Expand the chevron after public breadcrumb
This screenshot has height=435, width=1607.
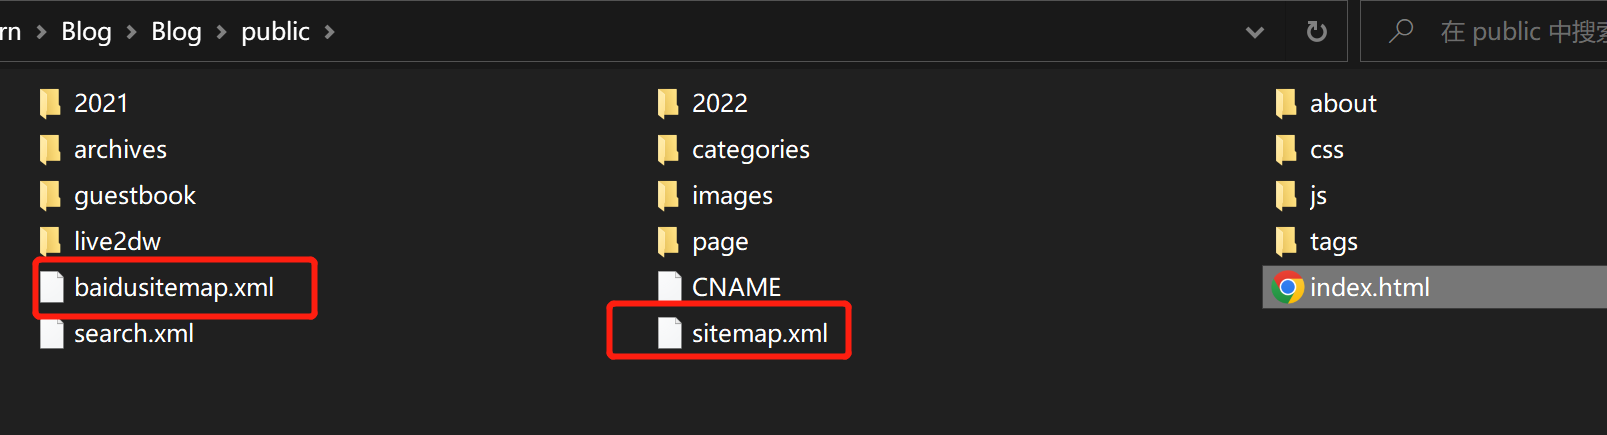pos(329,32)
